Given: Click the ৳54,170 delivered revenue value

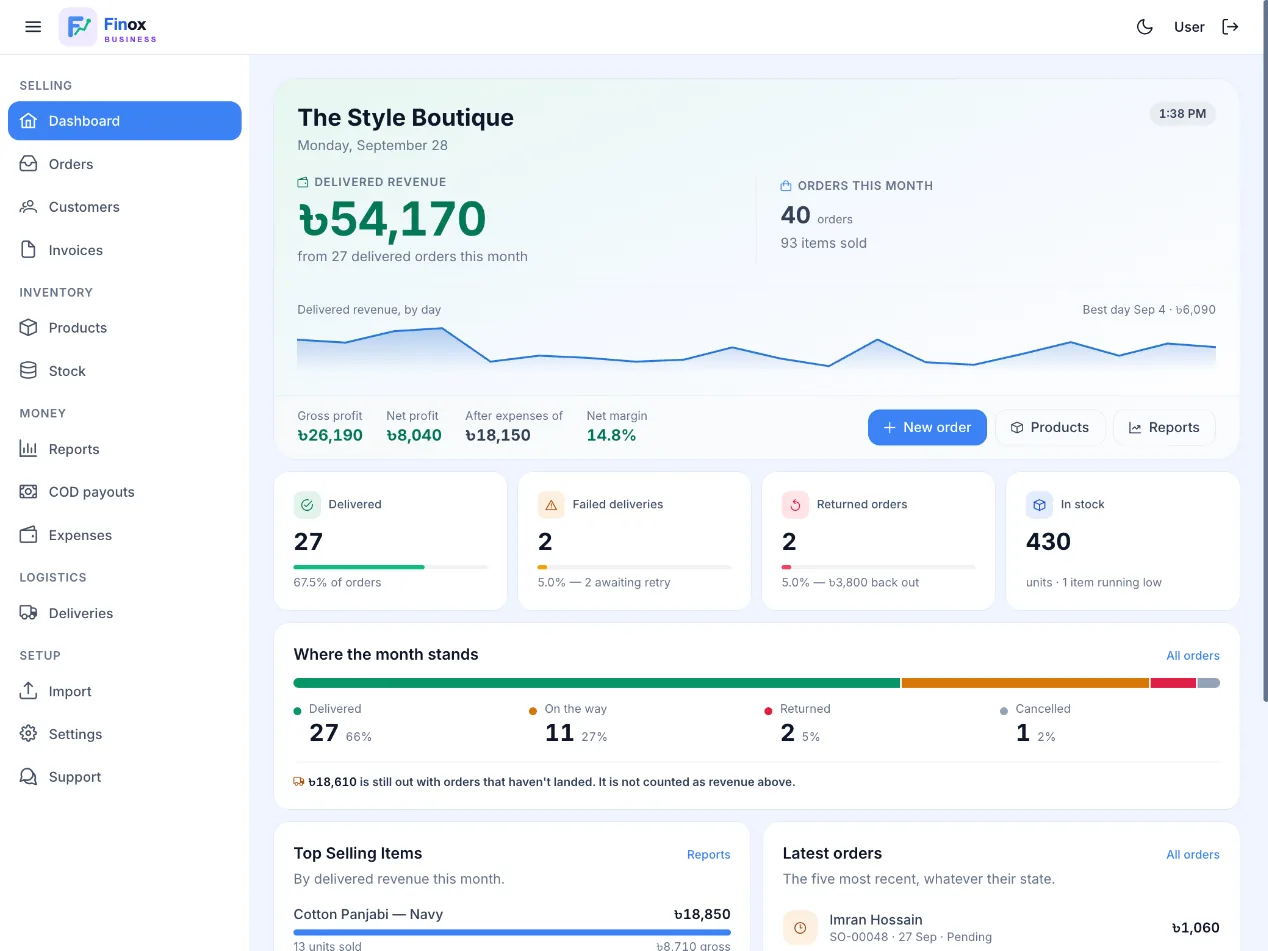Looking at the screenshot, I should pyautogui.click(x=392, y=219).
